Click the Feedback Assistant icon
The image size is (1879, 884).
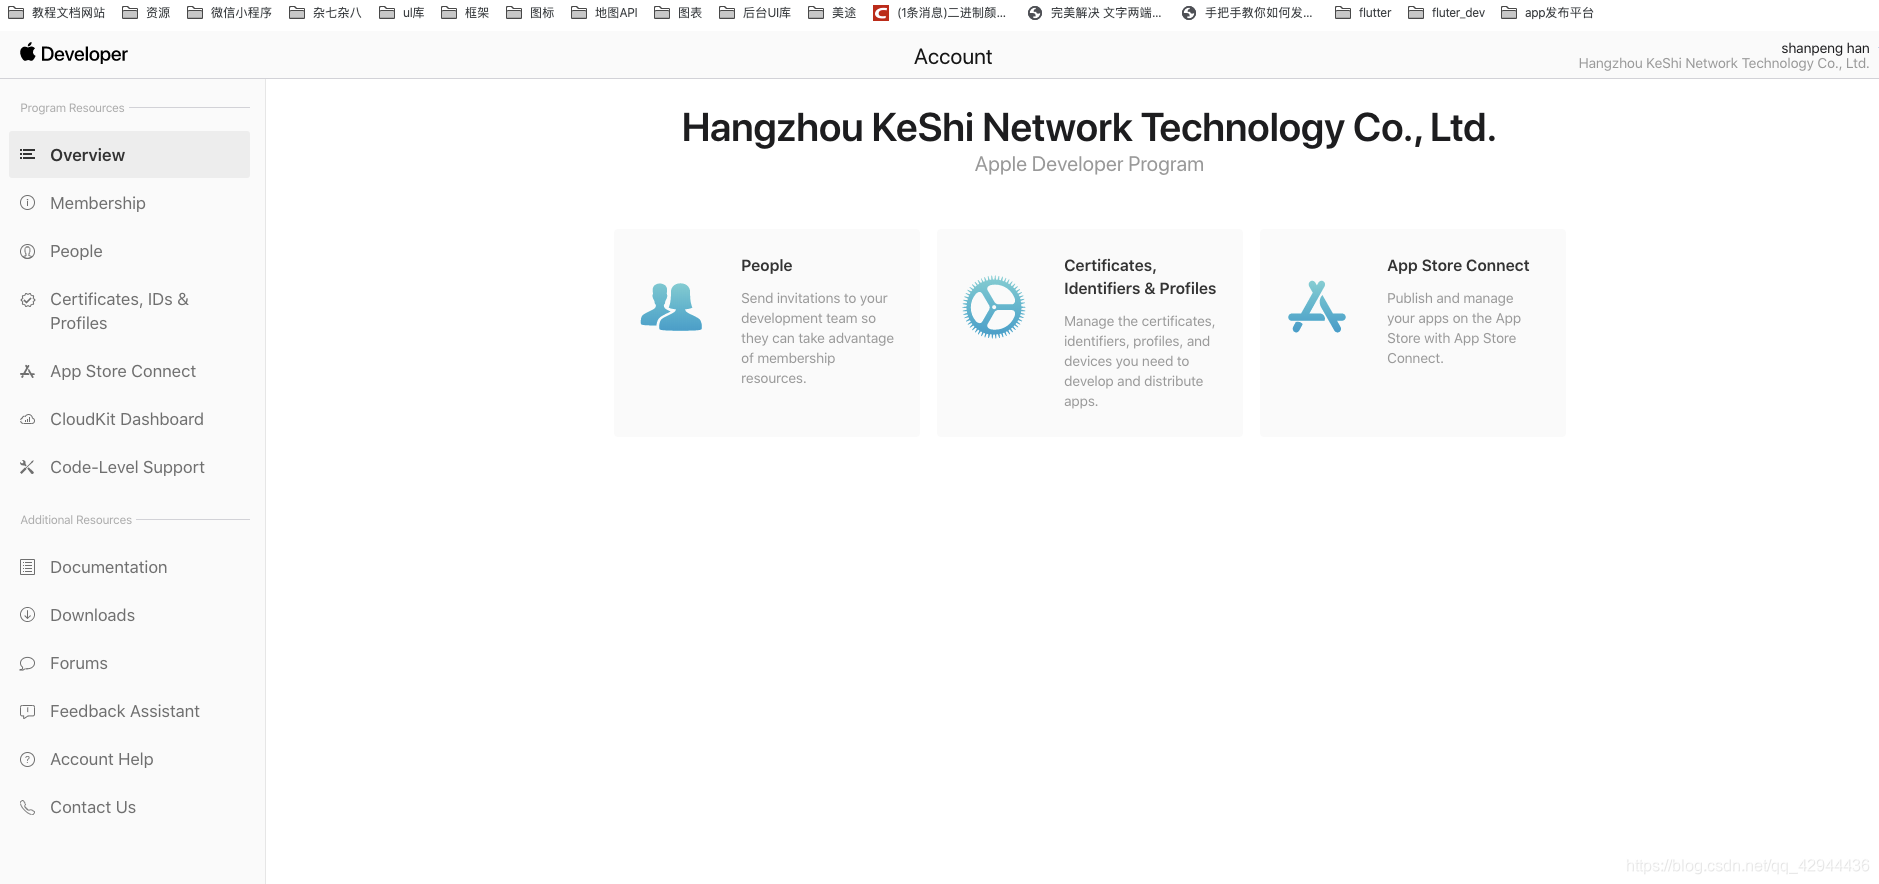coord(28,711)
